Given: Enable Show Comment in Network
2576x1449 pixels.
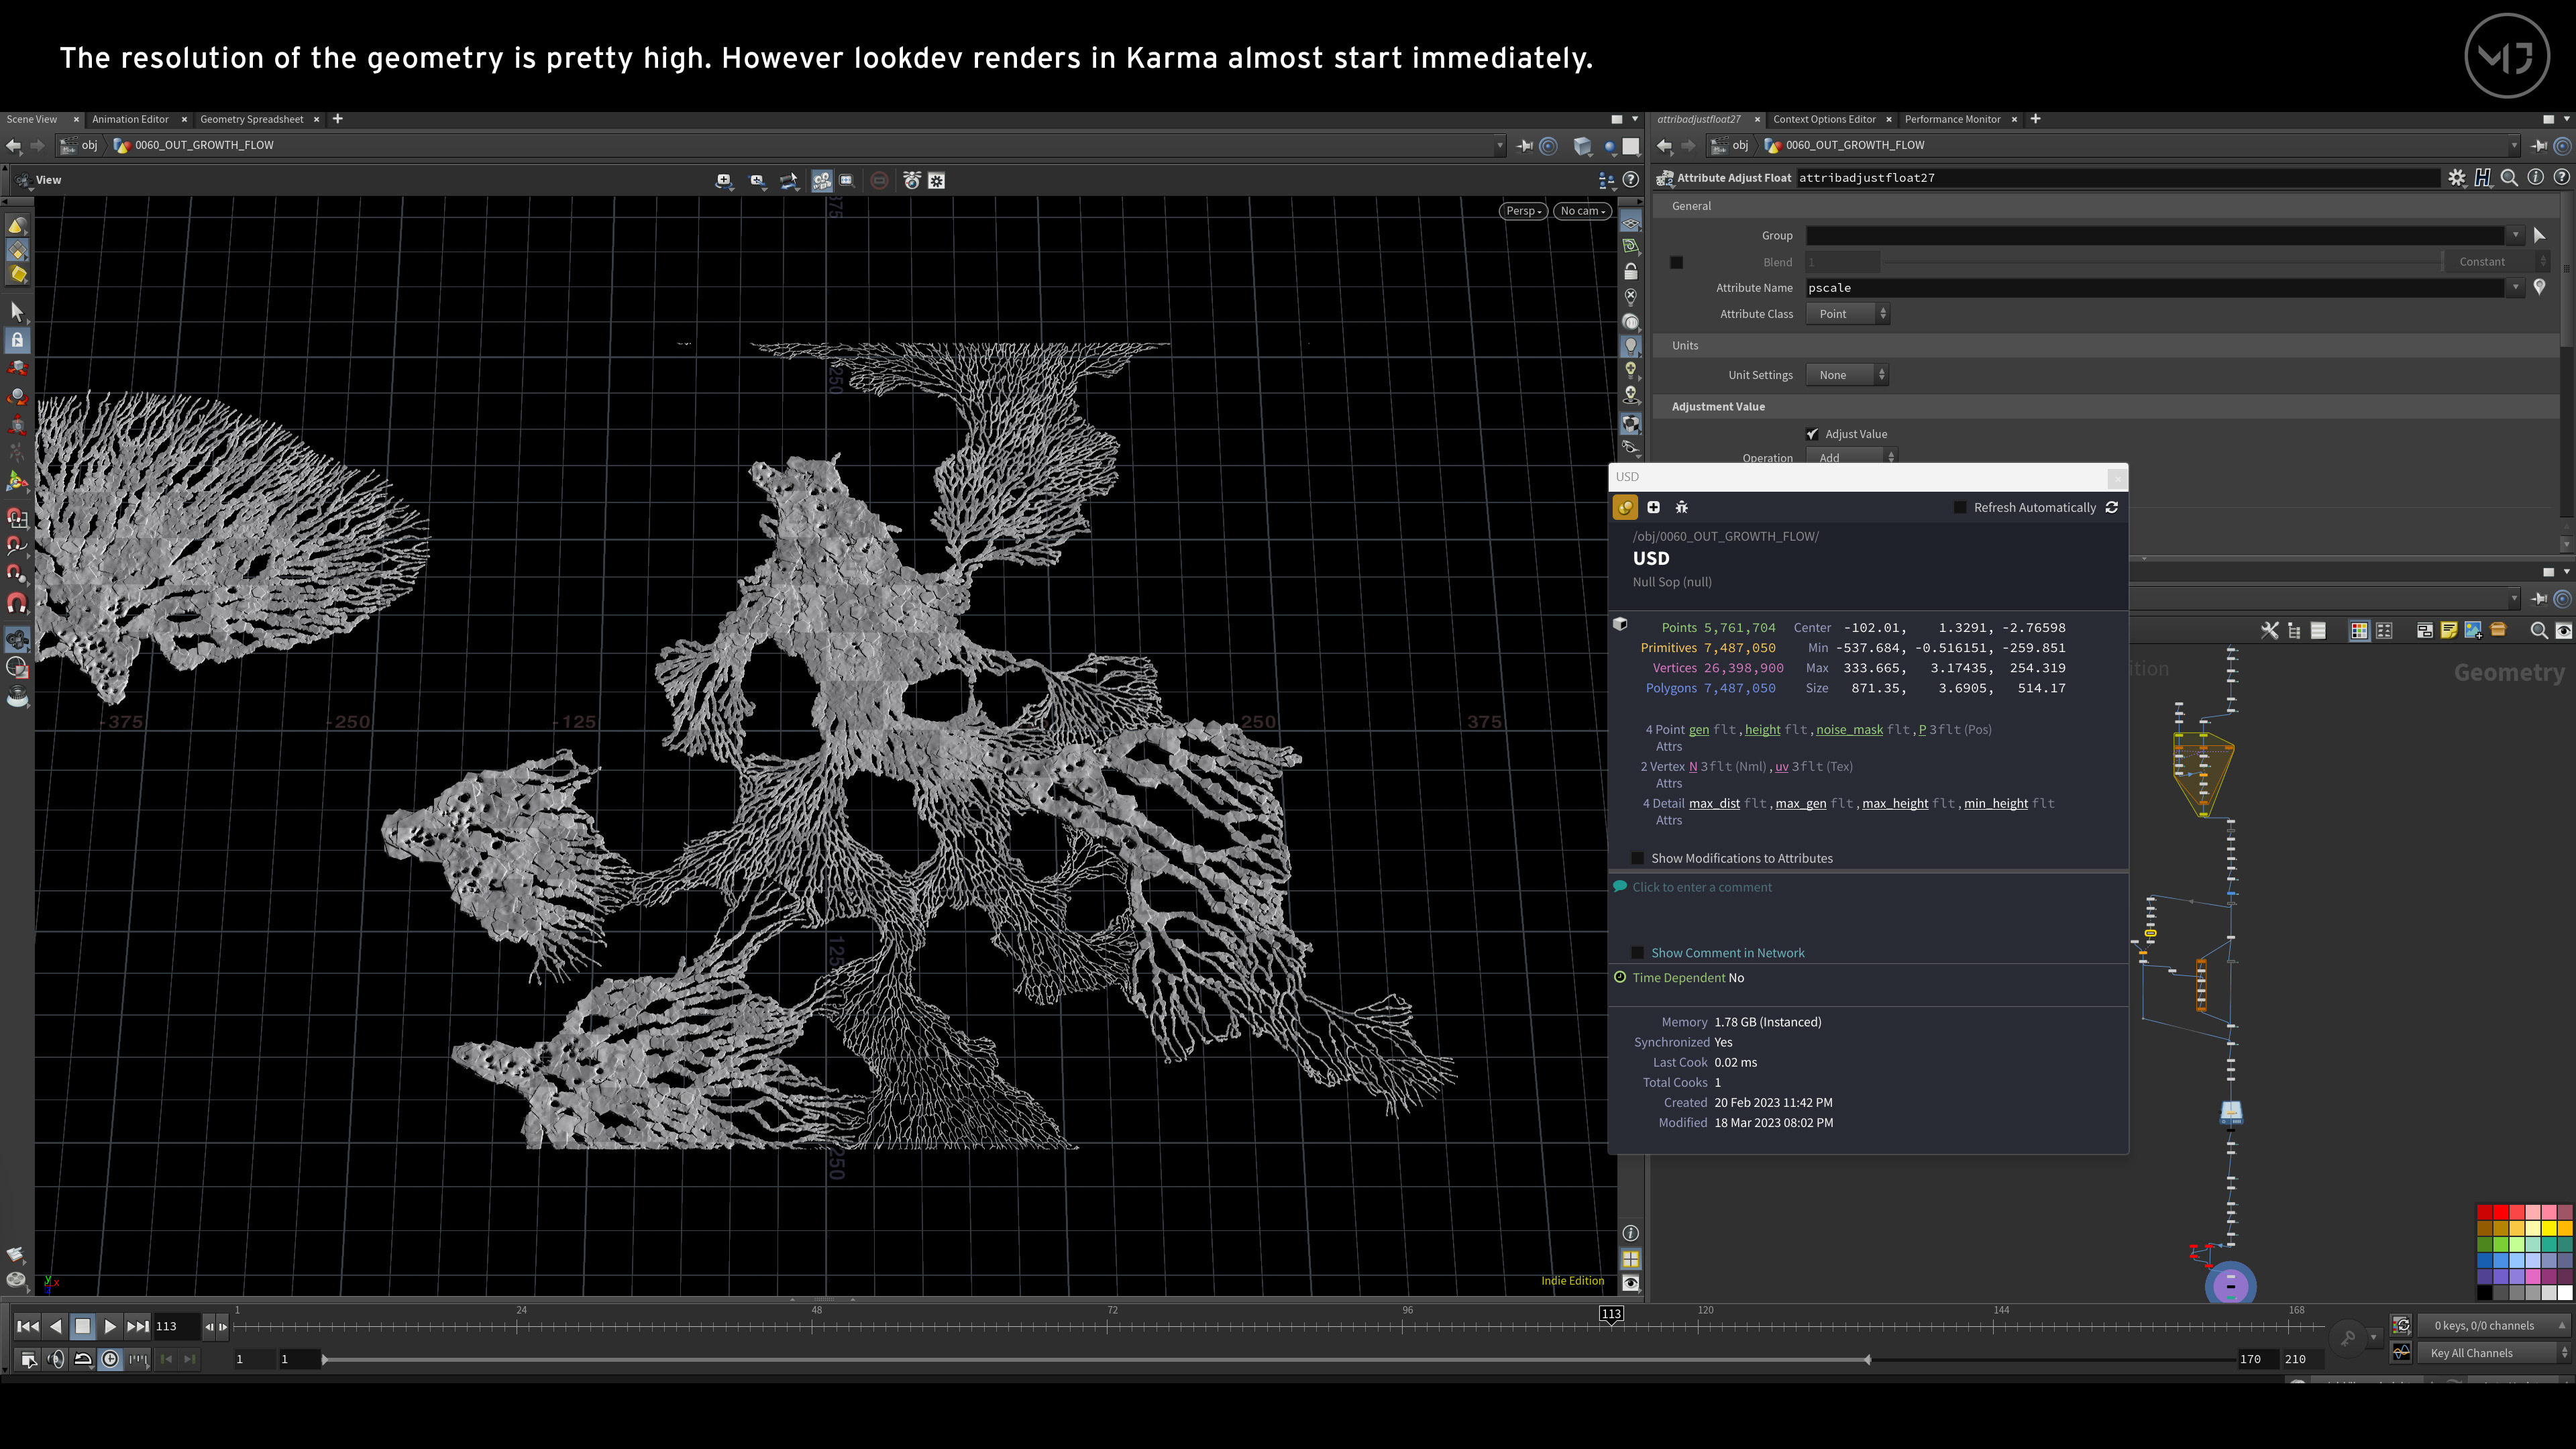Looking at the screenshot, I should pyautogui.click(x=1638, y=953).
